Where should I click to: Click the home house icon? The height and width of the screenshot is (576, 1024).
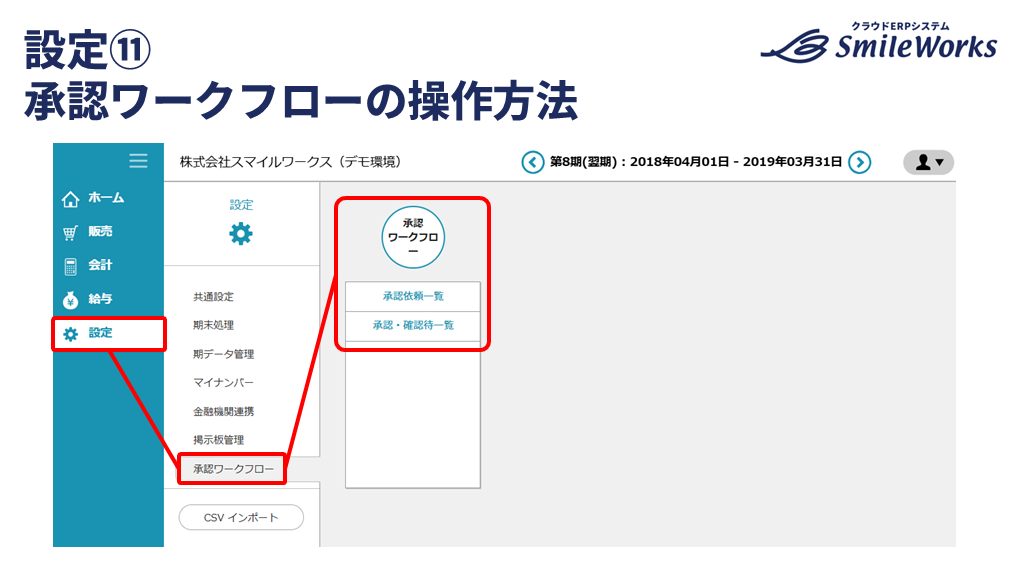[71, 199]
